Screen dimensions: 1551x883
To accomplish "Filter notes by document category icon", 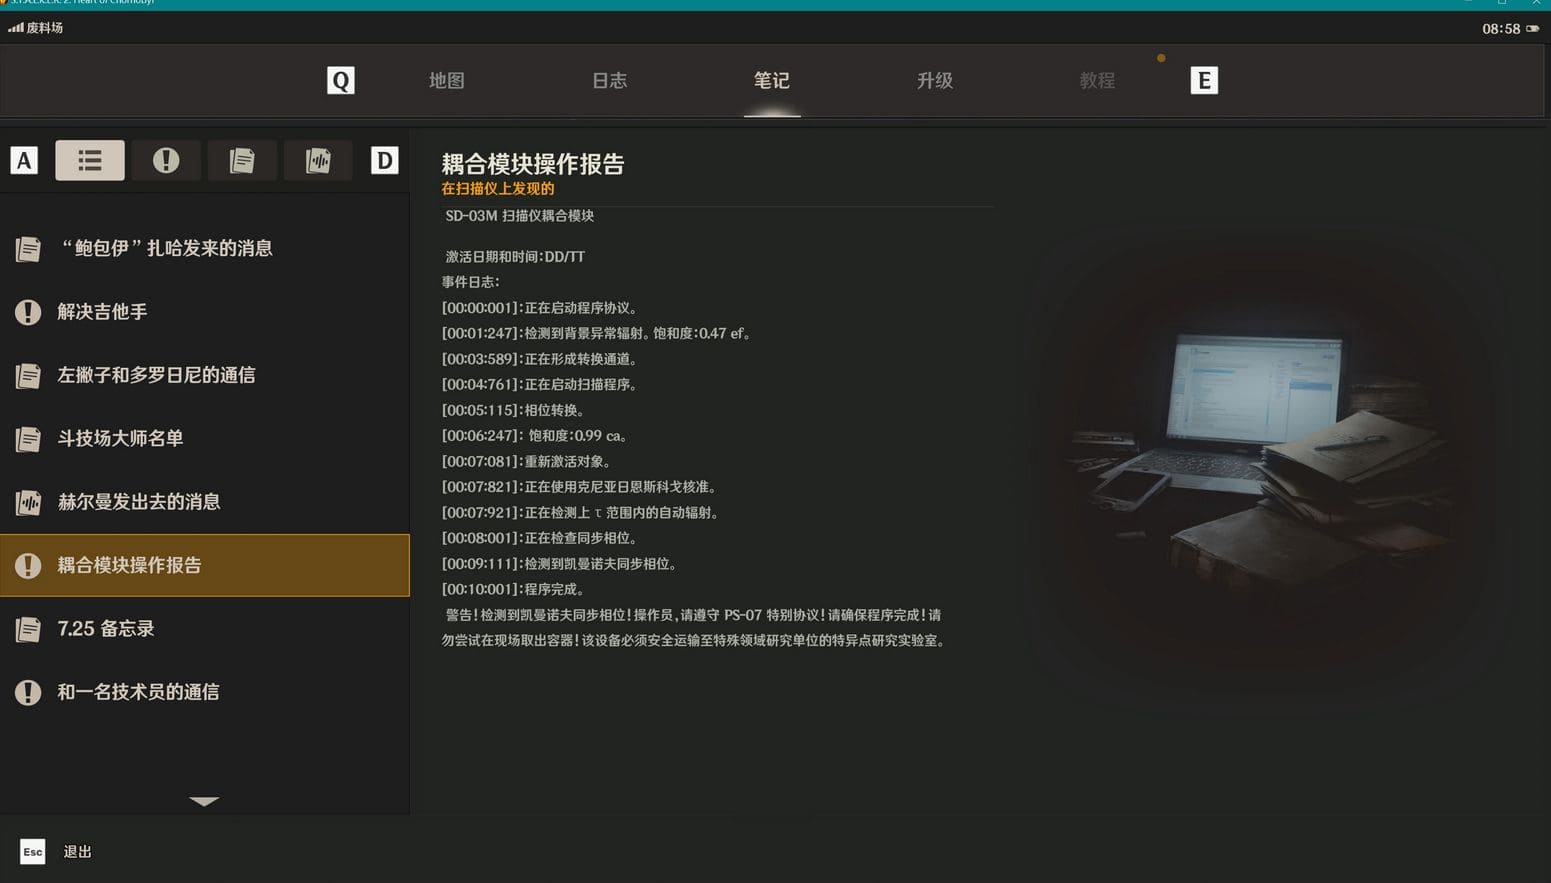I will 242,160.
